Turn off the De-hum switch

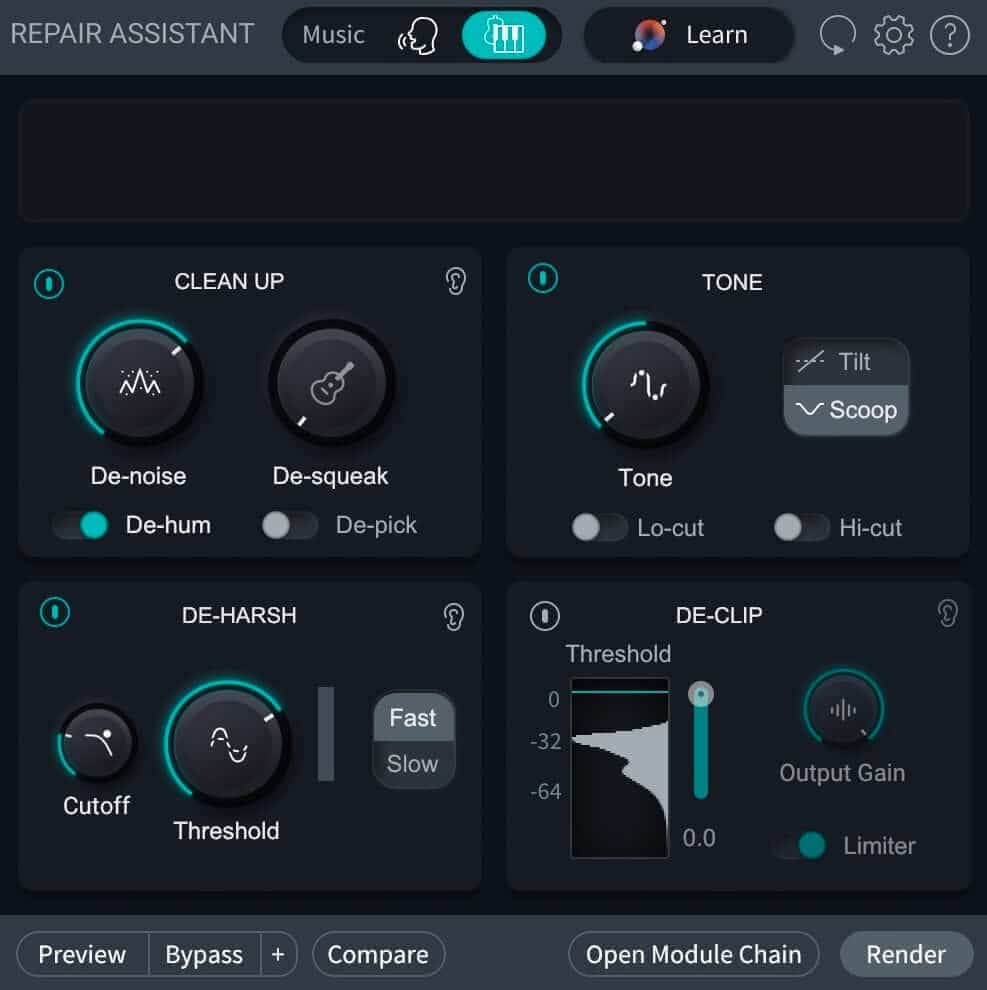point(81,525)
